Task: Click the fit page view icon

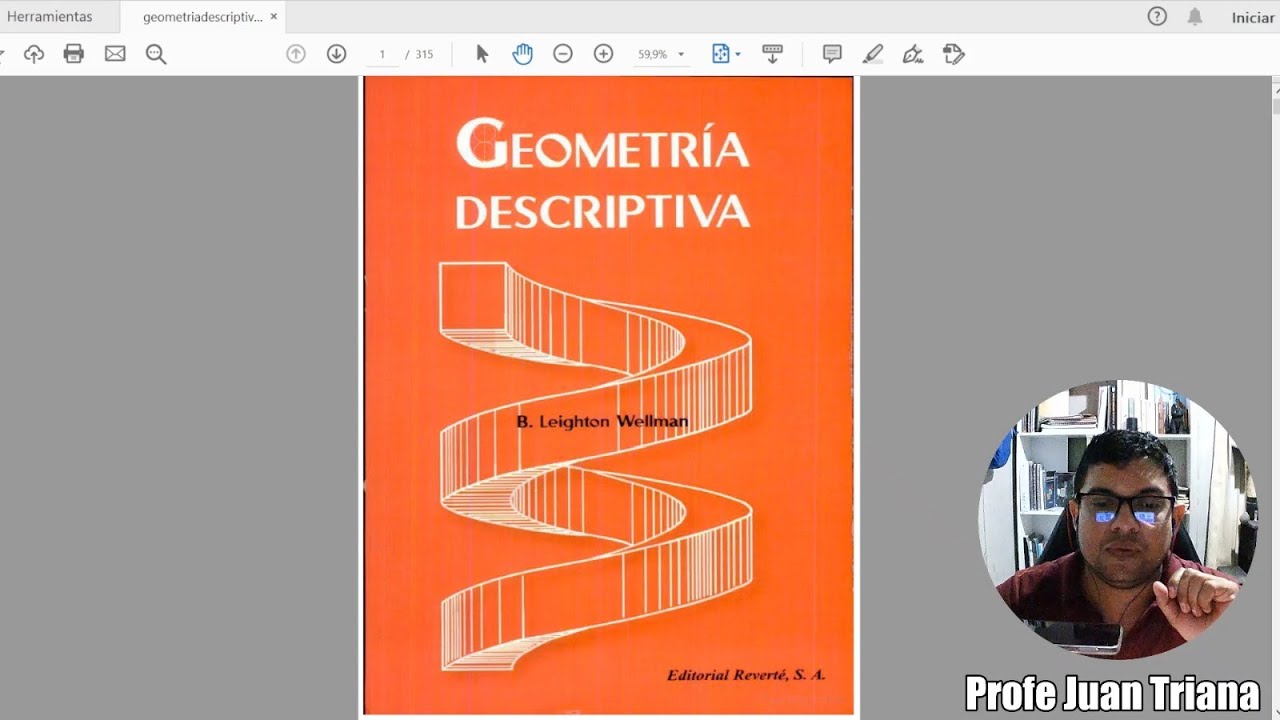Action: coord(720,54)
